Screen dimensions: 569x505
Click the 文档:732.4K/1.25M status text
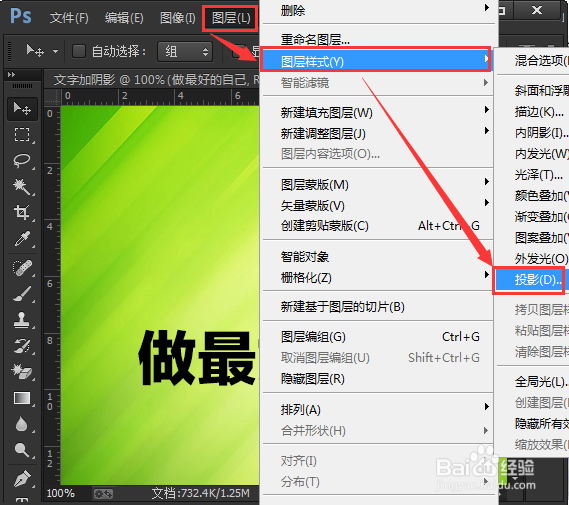point(201,493)
